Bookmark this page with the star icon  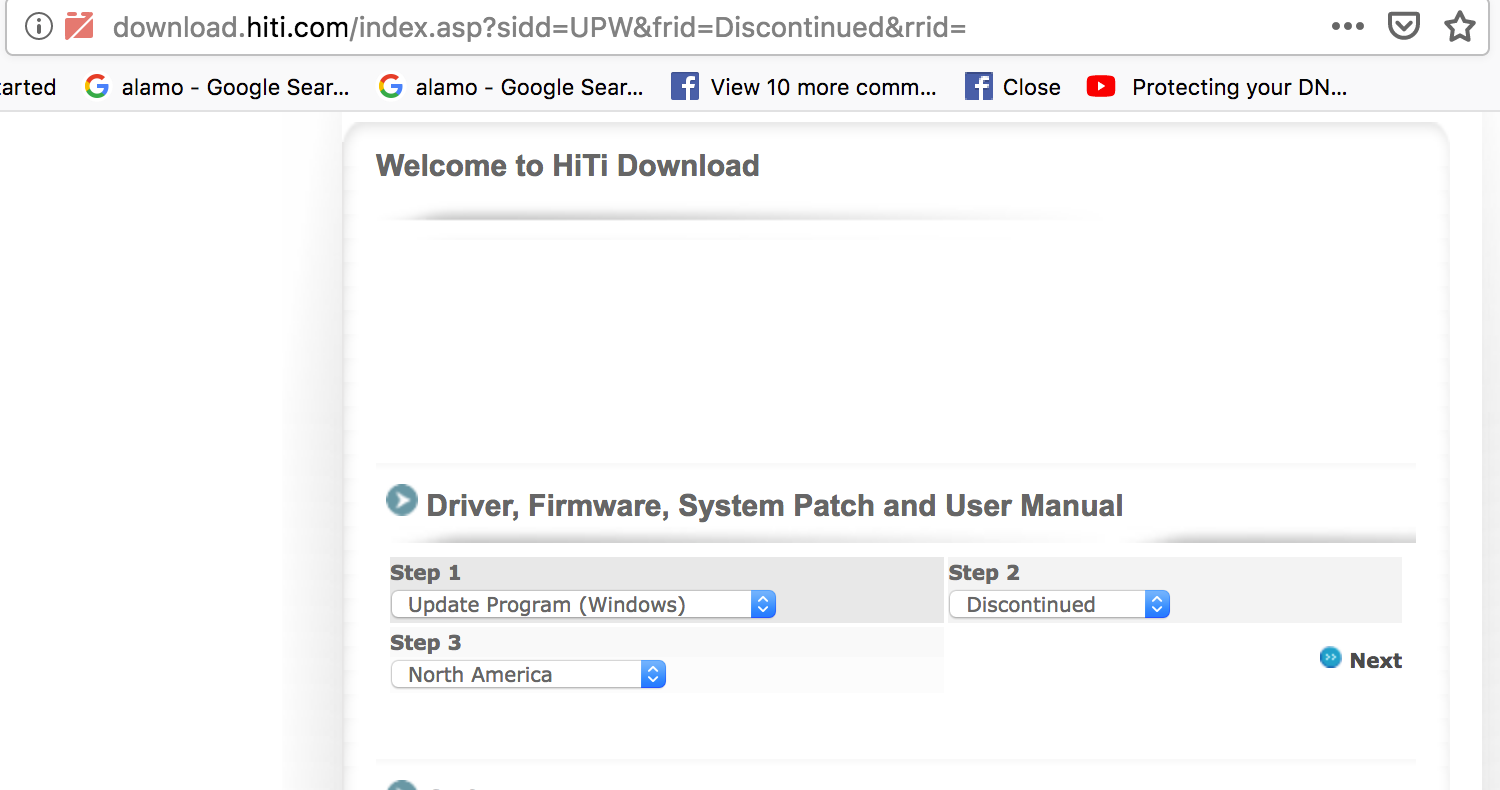[1460, 26]
